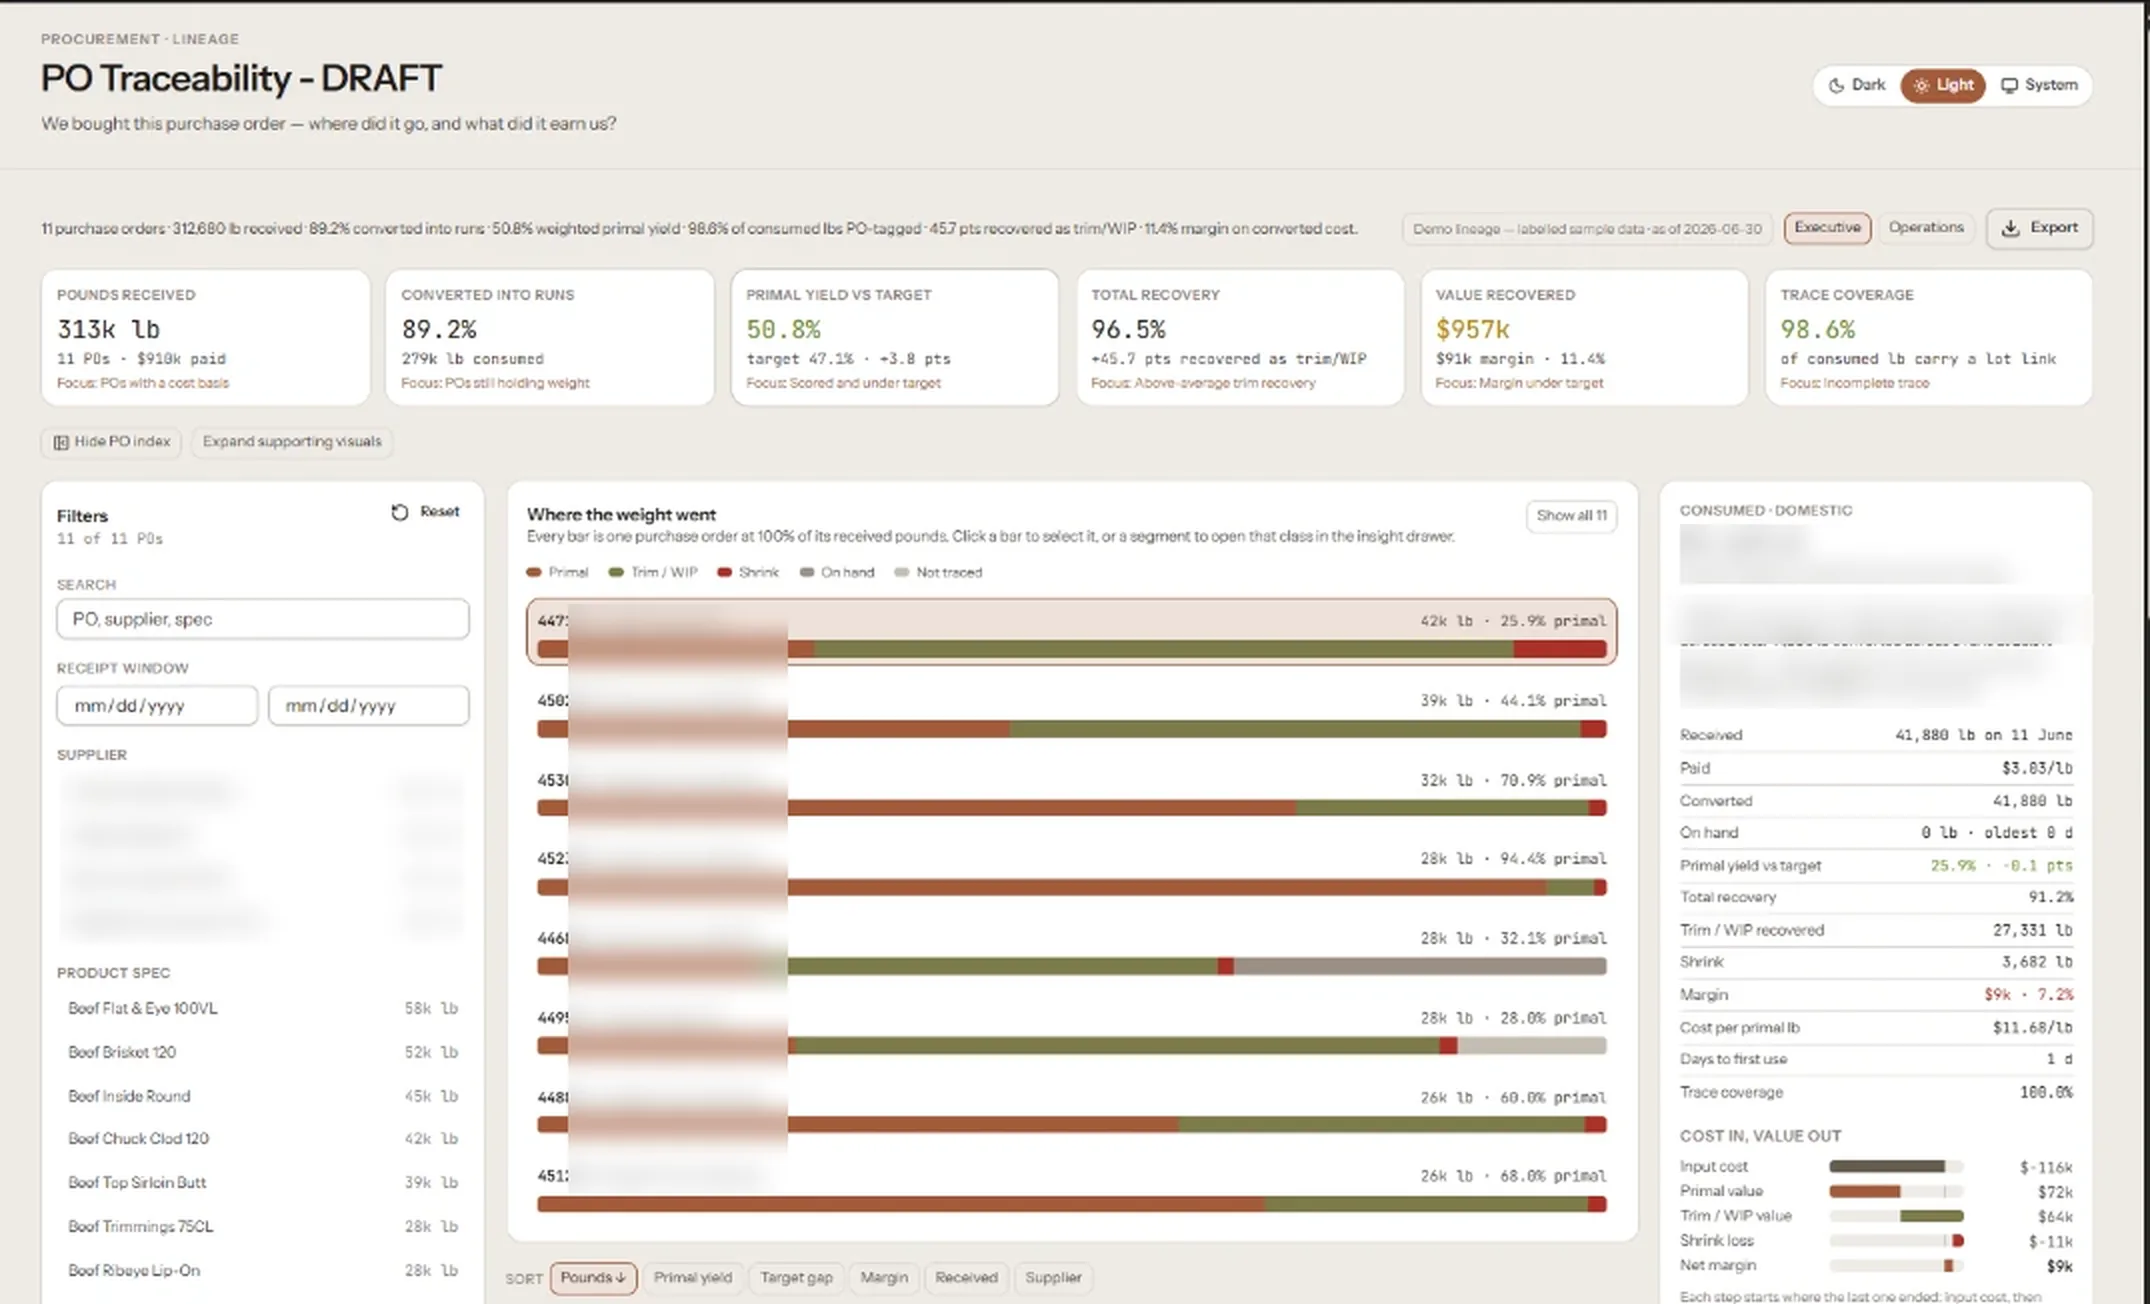Focus the PO, supplier, spec search field

263,619
